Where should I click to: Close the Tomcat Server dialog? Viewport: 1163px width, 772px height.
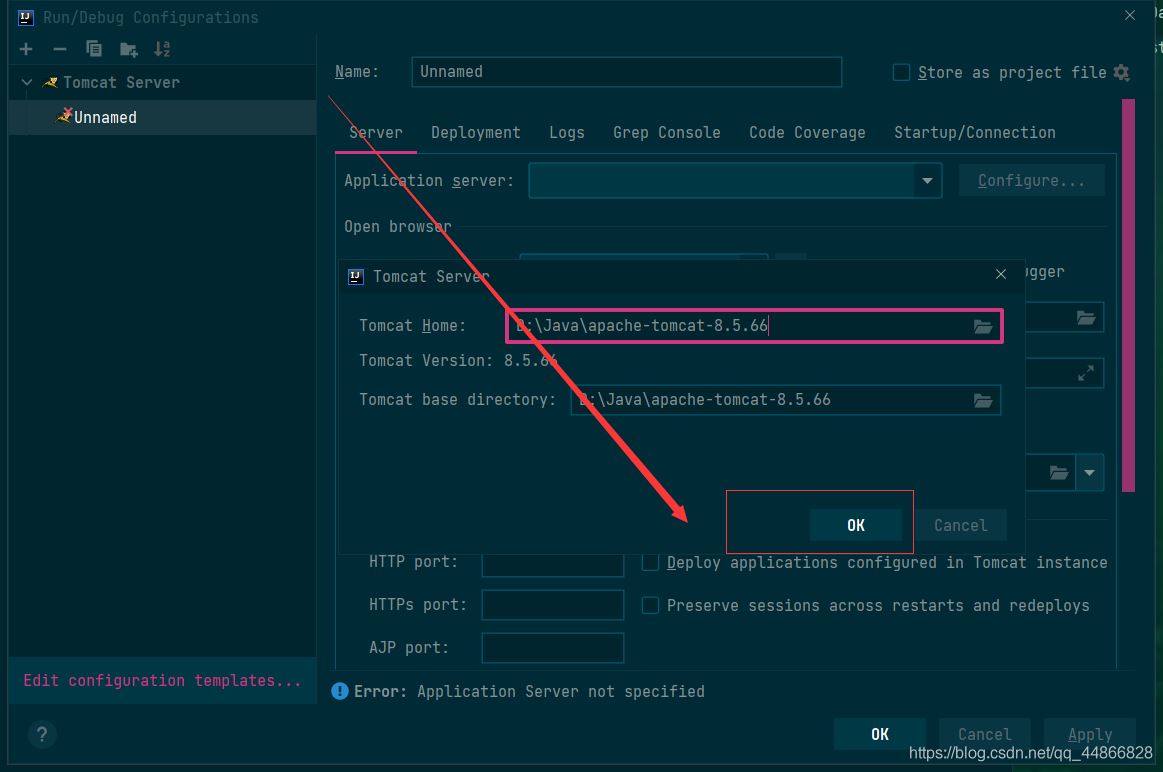(1001, 274)
